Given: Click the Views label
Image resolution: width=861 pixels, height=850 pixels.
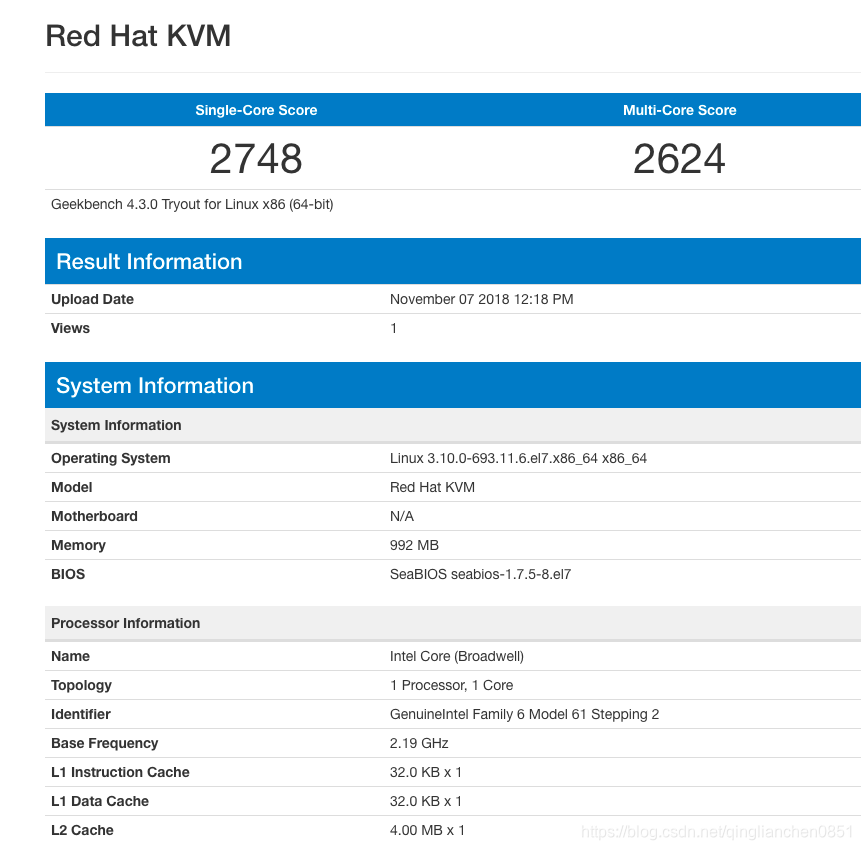Looking at the screenshot, I should coord(70,328).
